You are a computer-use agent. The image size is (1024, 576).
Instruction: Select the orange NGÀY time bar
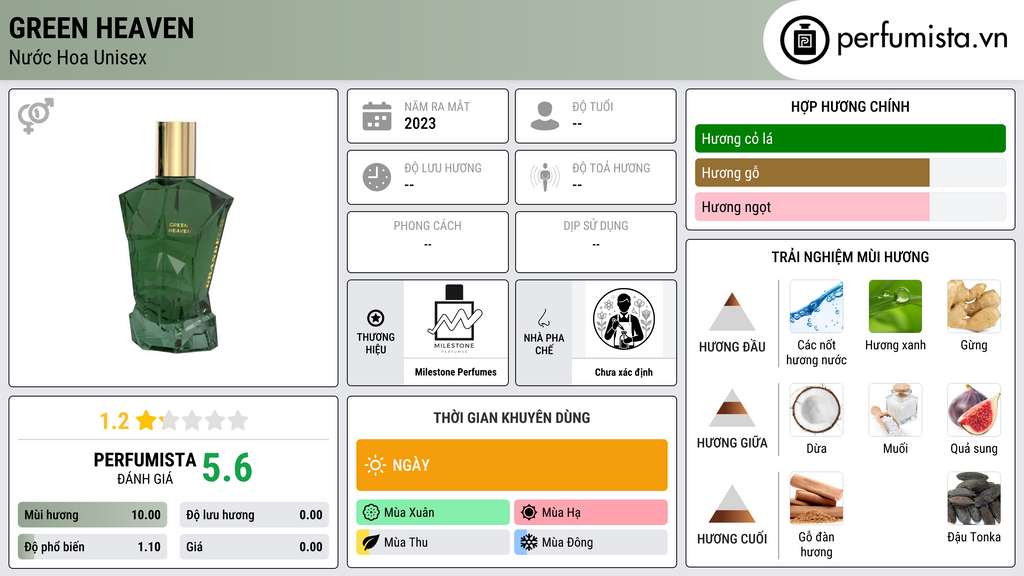(x=511, y=465)
